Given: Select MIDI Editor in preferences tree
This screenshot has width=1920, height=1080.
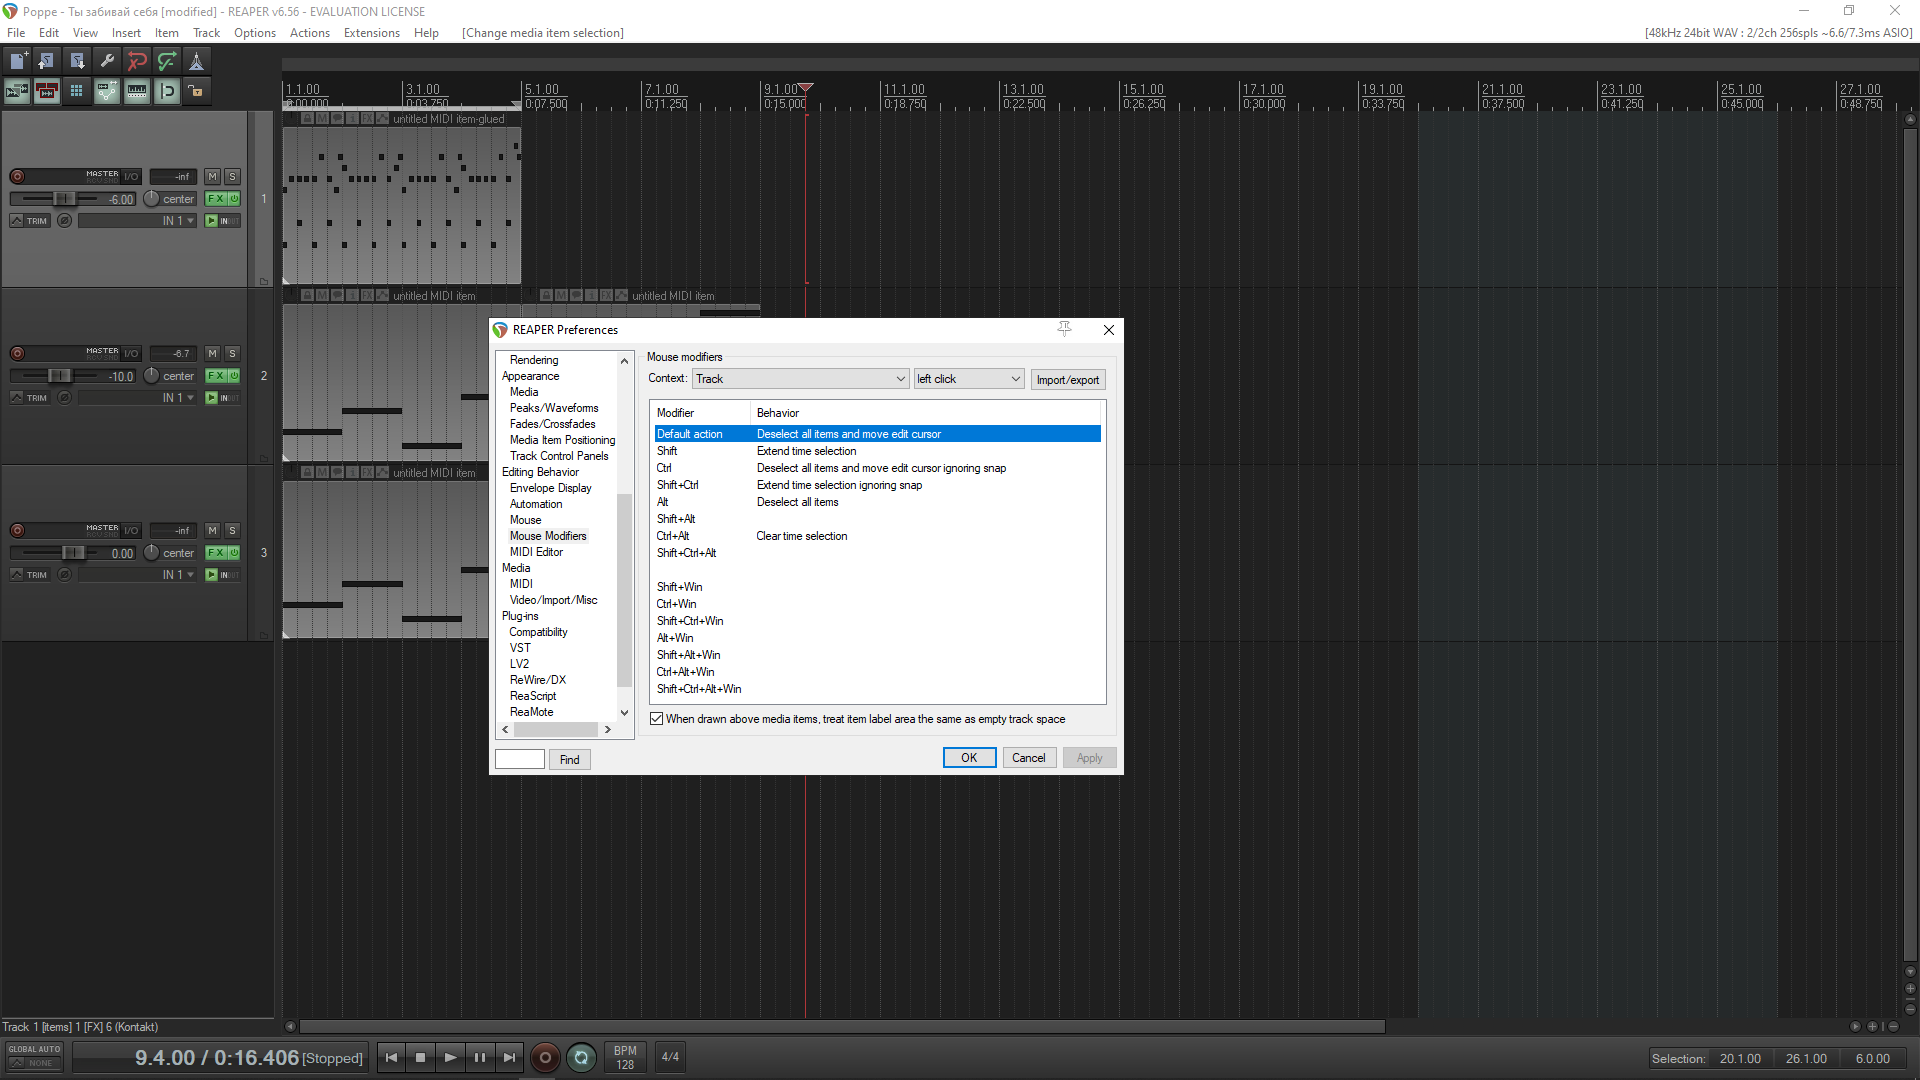Looking at the screenshot, I should (536, 552).
